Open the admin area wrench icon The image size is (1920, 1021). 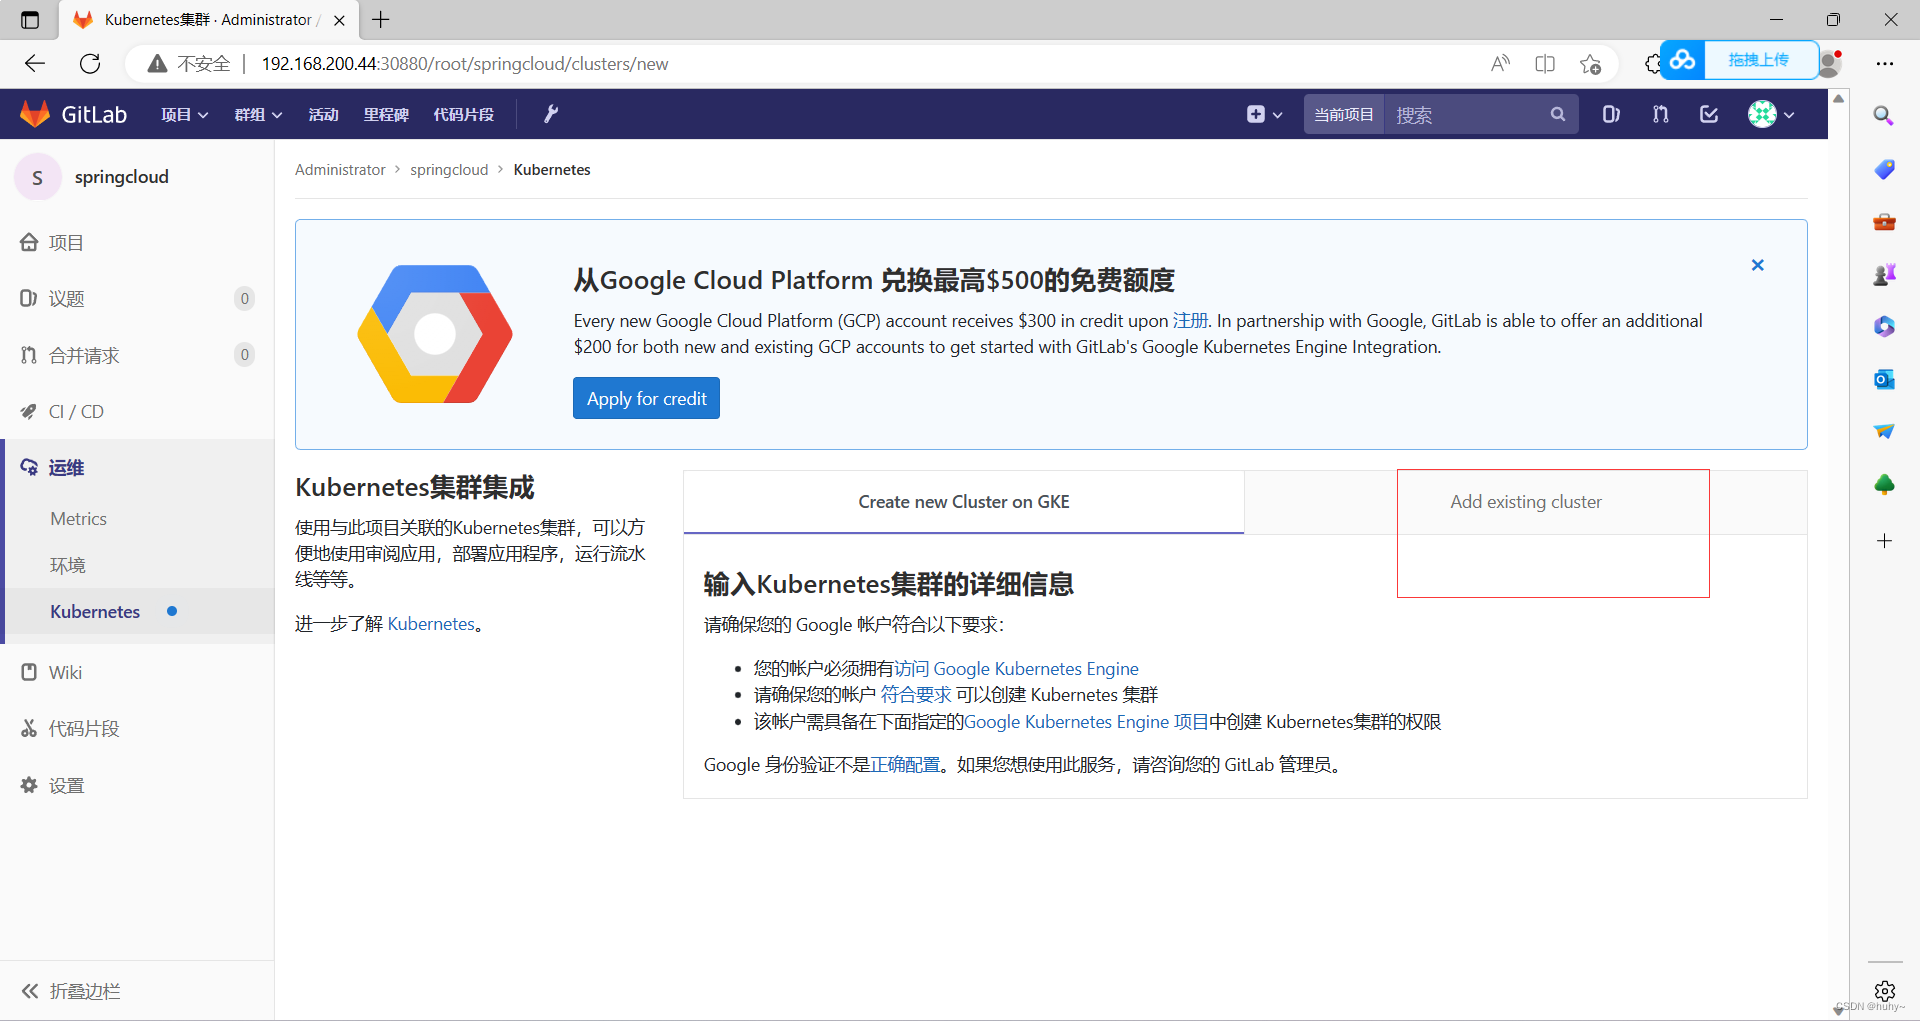tap(551, 114)
